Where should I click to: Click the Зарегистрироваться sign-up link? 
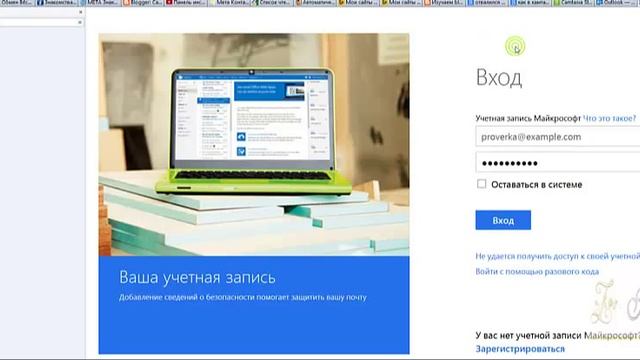pyautogui.click(x=520, y=349)
